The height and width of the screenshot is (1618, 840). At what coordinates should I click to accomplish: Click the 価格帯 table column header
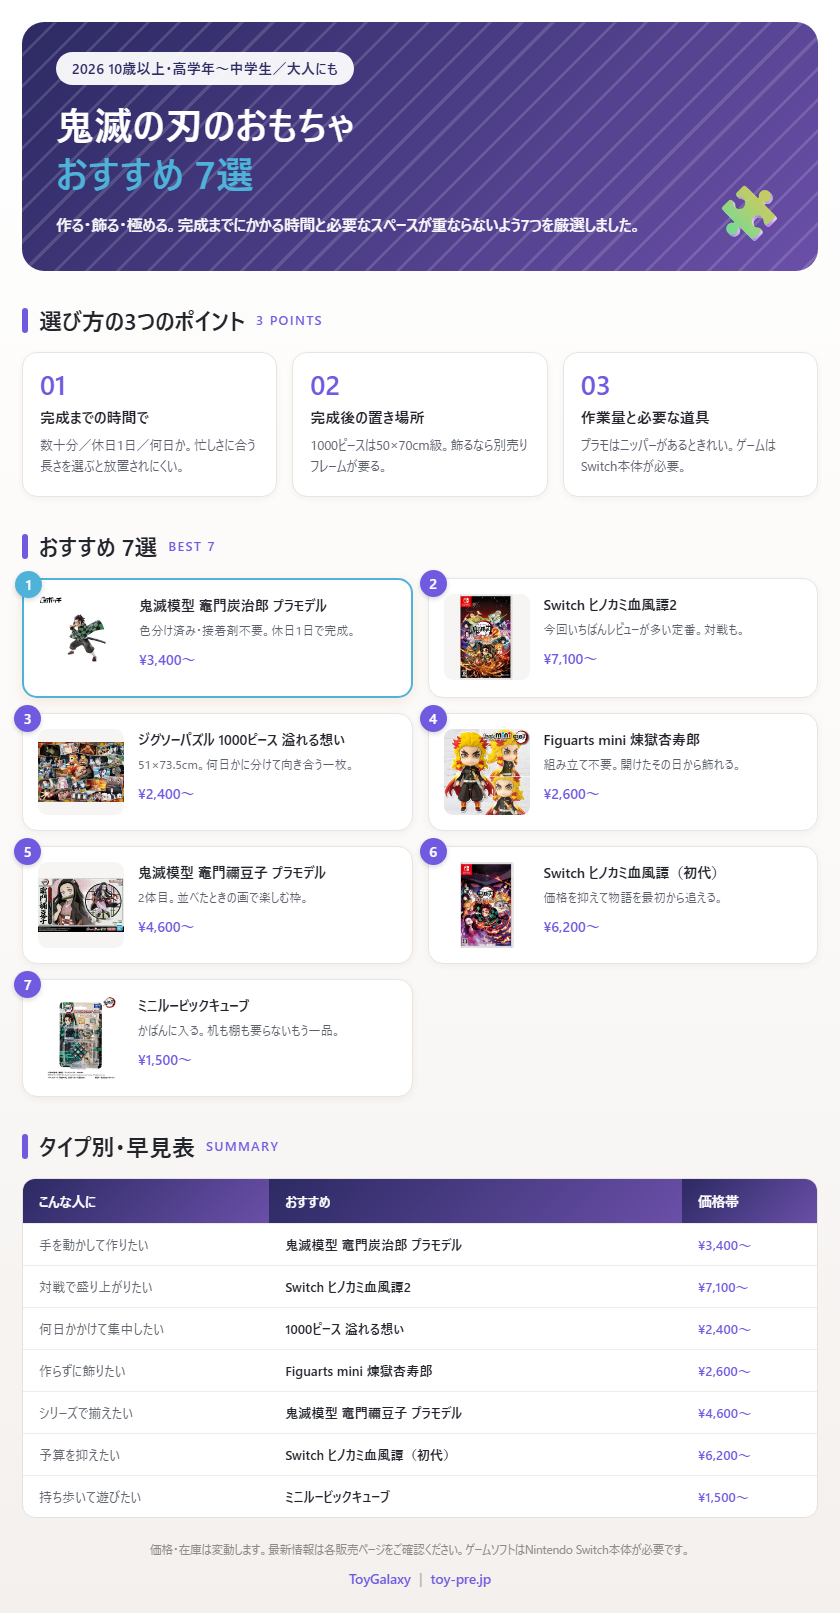tap(749, 1202)
